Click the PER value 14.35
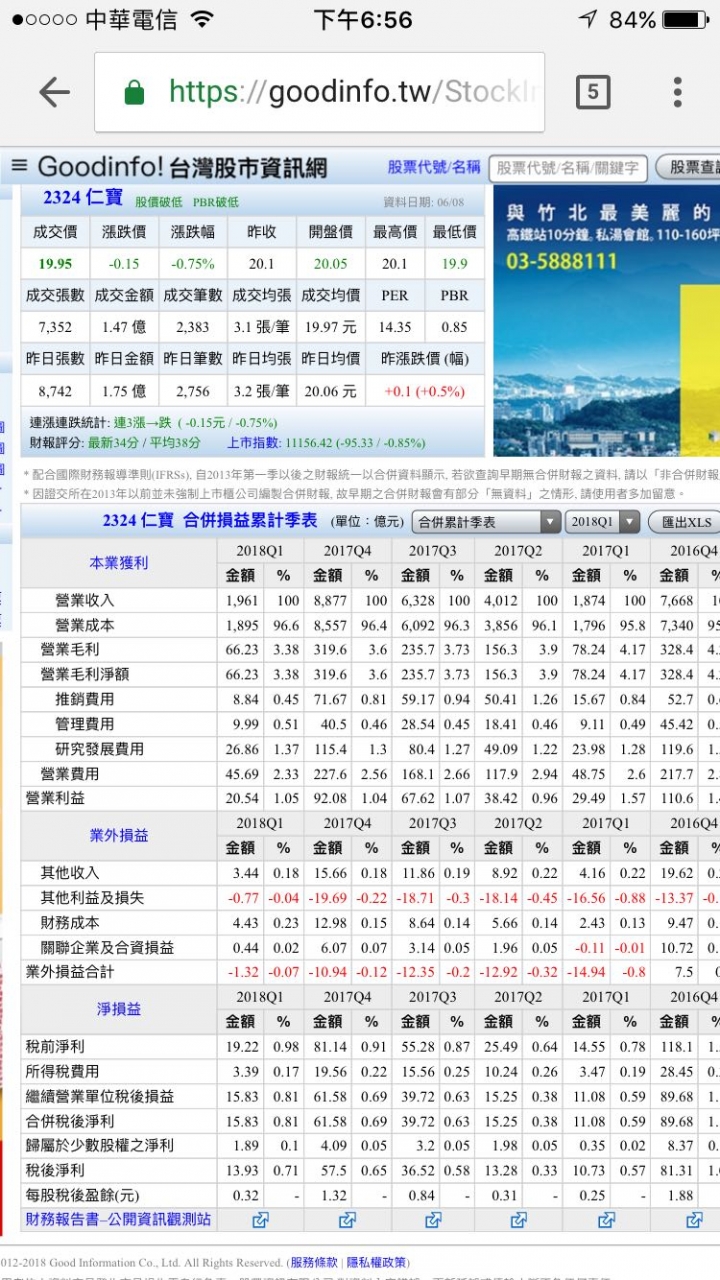The image size is (720, 1280). pos(394,327)
